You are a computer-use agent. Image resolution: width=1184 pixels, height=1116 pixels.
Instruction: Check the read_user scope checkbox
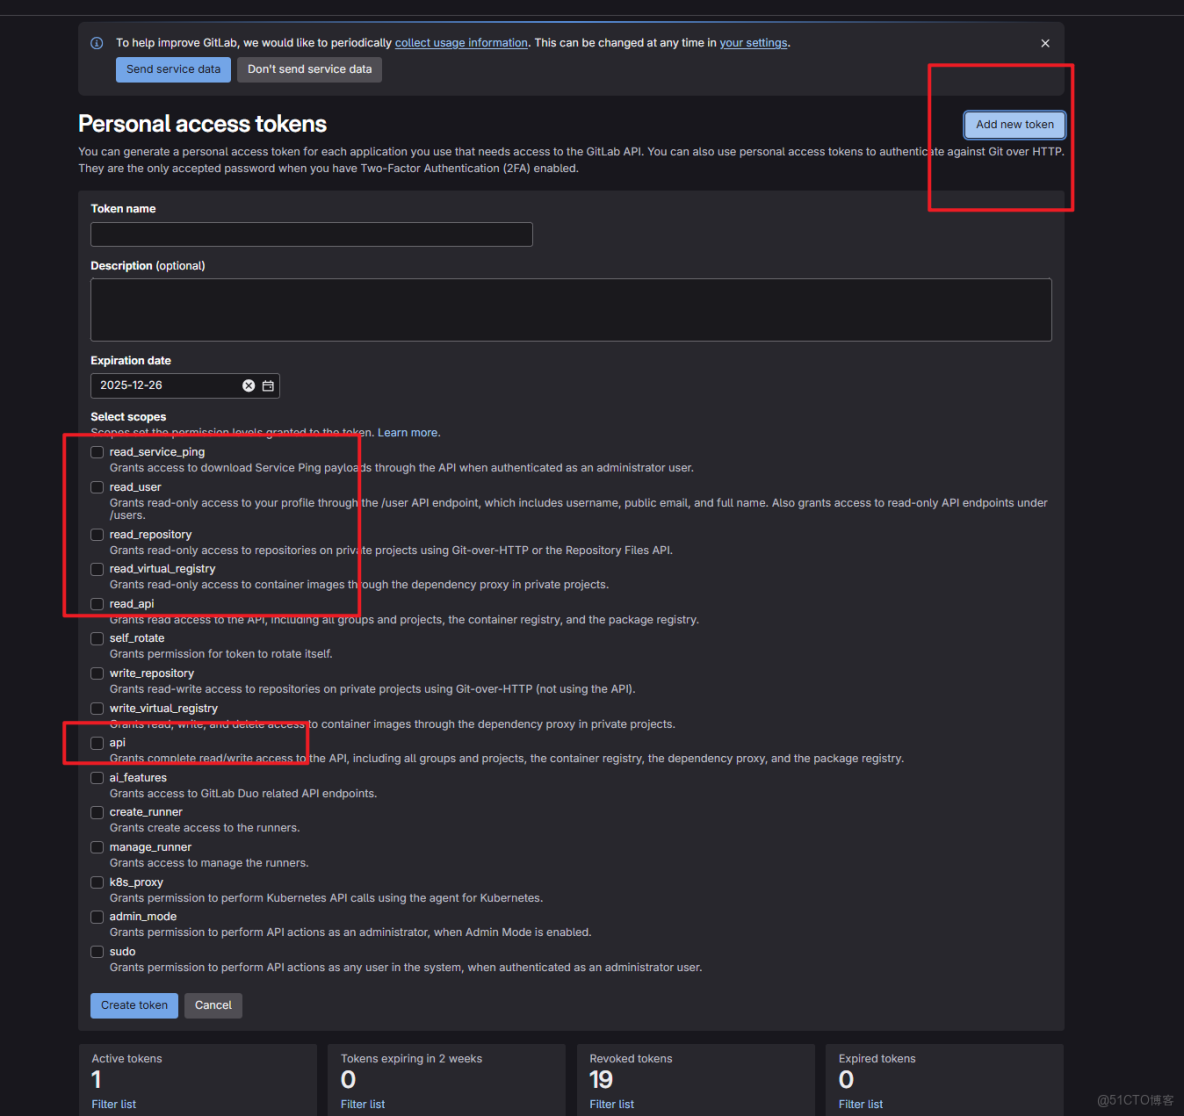click(96, 487)
